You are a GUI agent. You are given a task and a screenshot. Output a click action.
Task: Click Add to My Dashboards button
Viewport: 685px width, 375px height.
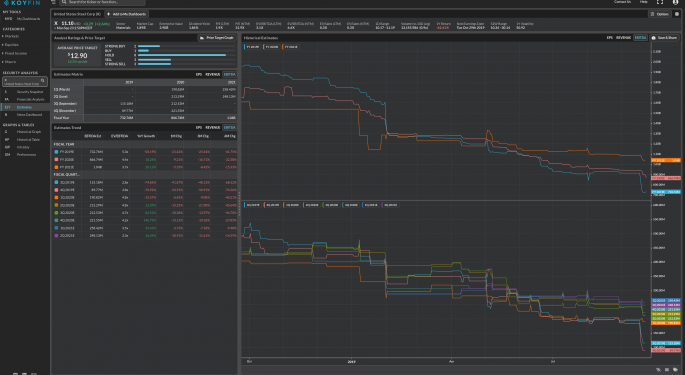click(x=127, y=14)
